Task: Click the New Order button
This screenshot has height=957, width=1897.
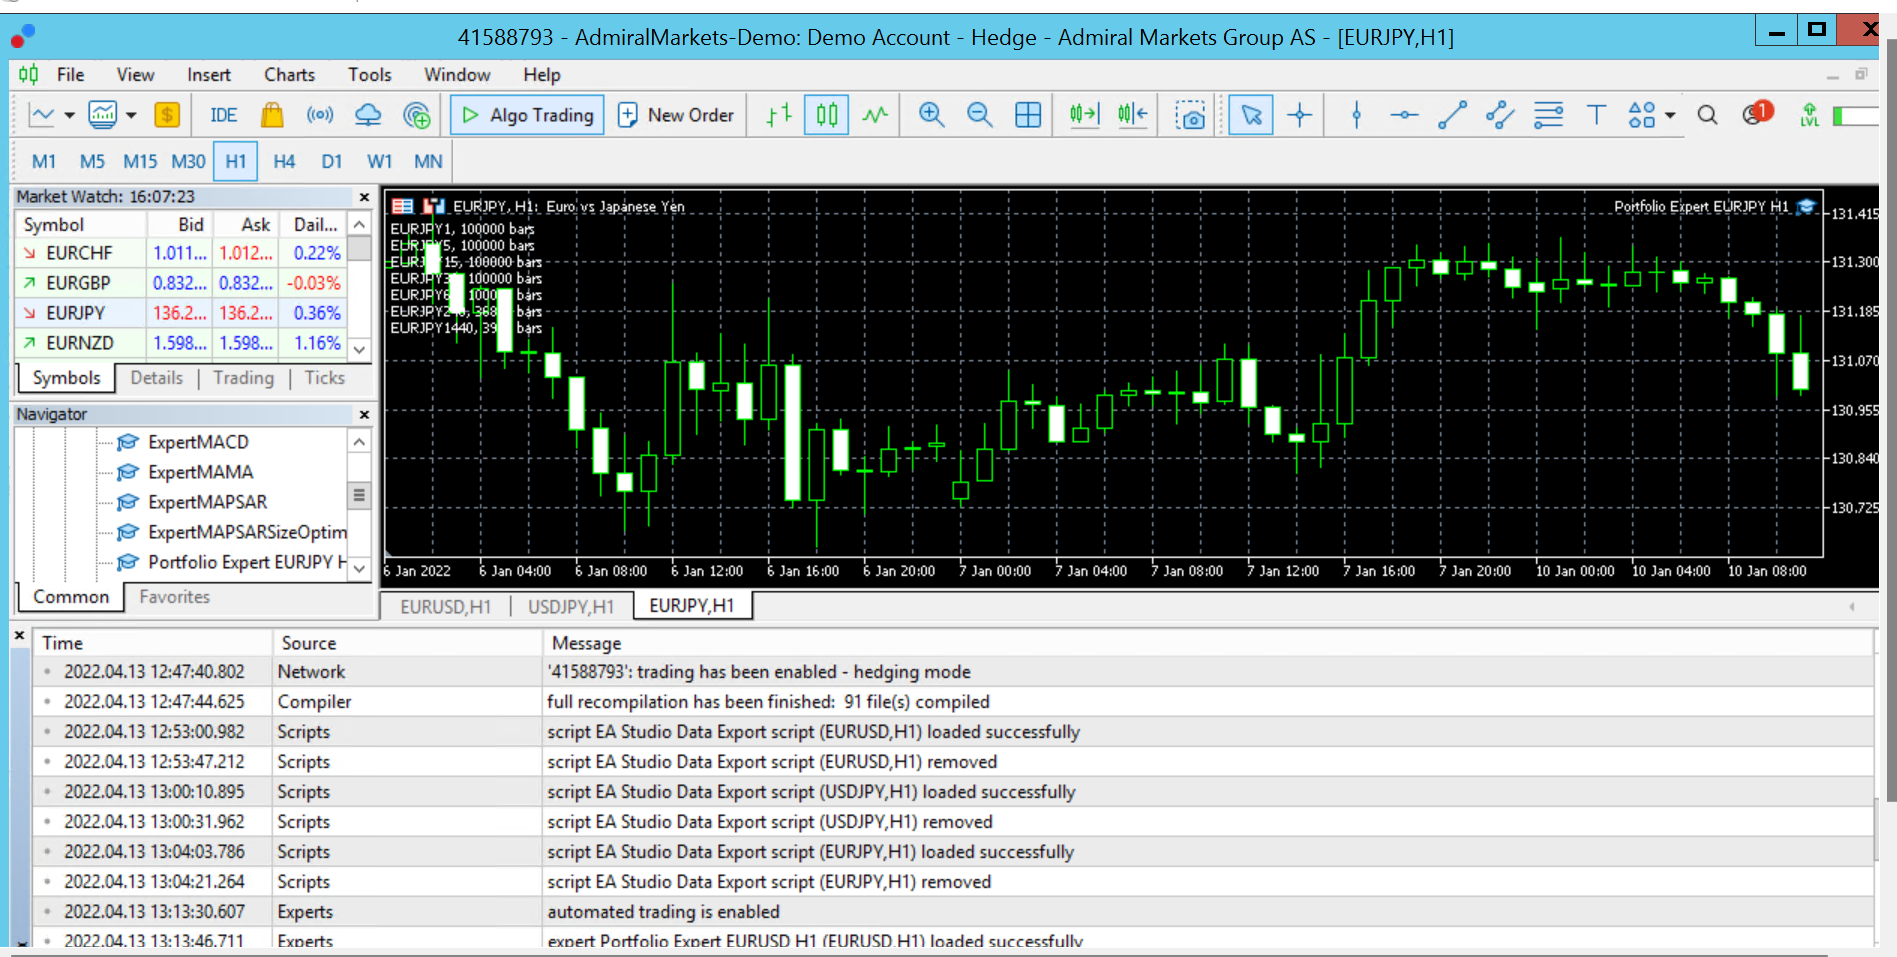Action: tap(676, 115)
